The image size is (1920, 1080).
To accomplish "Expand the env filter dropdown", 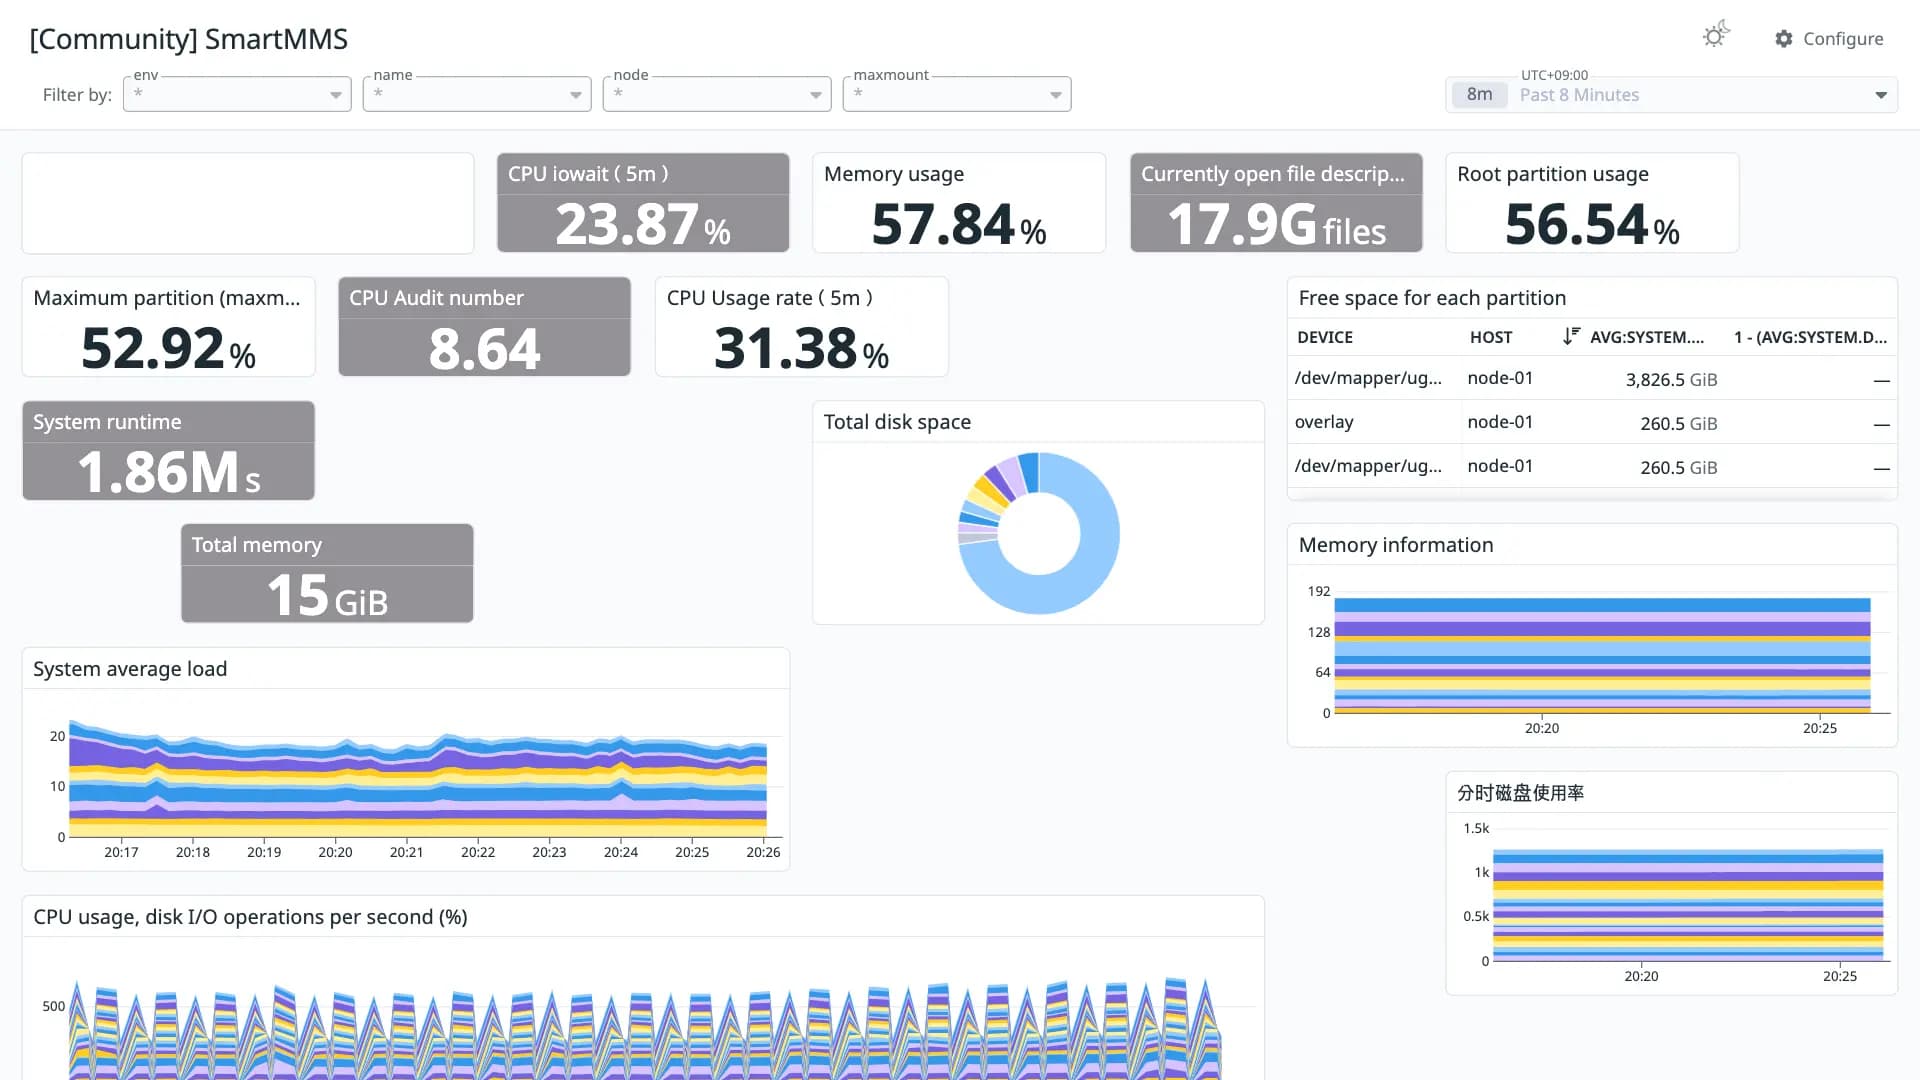I will (237, 94).
